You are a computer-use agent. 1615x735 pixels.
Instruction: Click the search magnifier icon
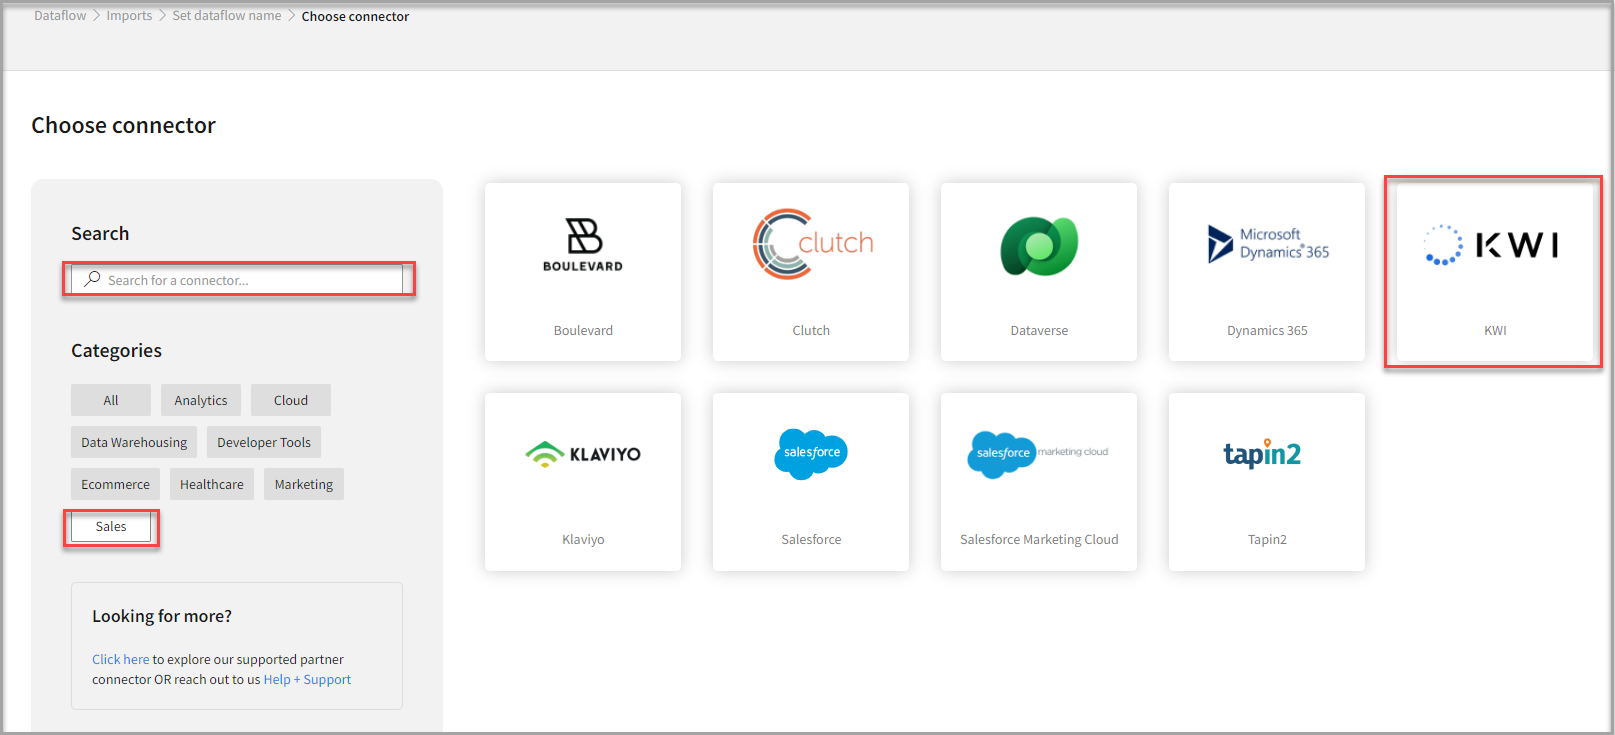pos(92,279)
